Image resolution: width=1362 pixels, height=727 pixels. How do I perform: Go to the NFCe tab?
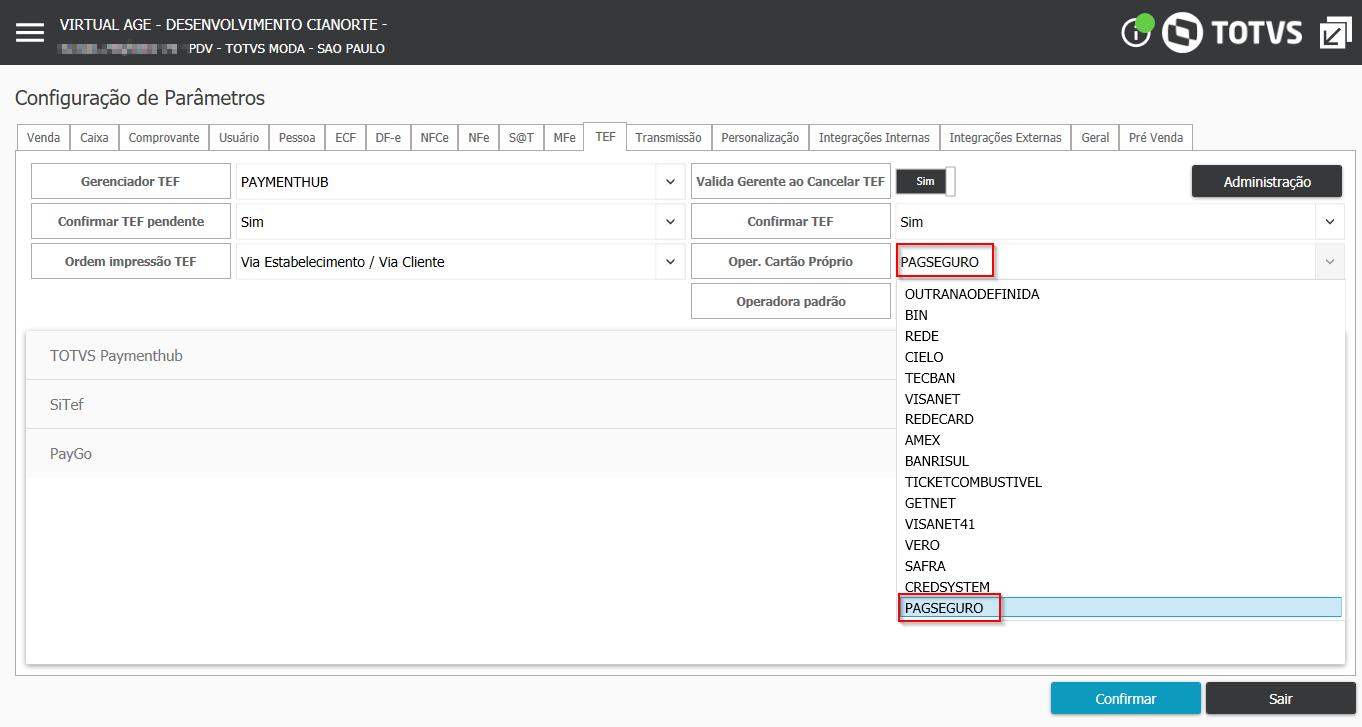(434, 138)
